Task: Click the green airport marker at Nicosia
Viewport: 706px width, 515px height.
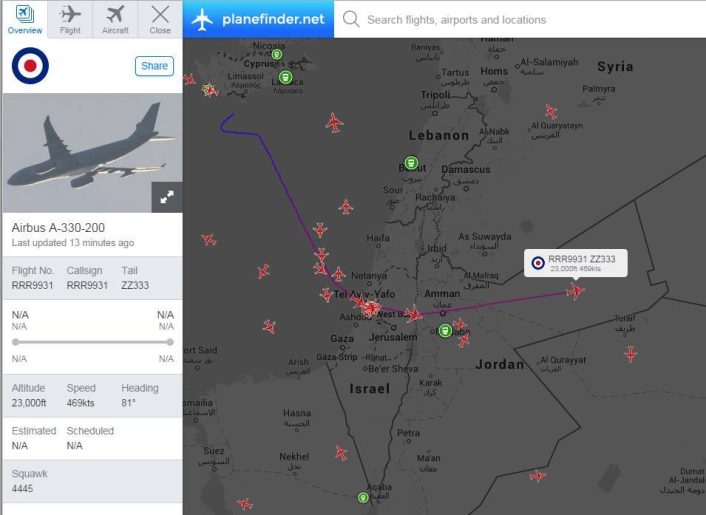Action: coord(277,54)
